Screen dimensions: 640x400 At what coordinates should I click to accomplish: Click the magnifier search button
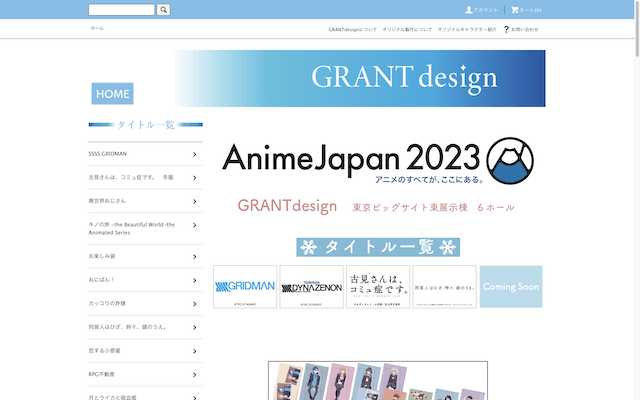pyautogui.click(x=163, y=10)
